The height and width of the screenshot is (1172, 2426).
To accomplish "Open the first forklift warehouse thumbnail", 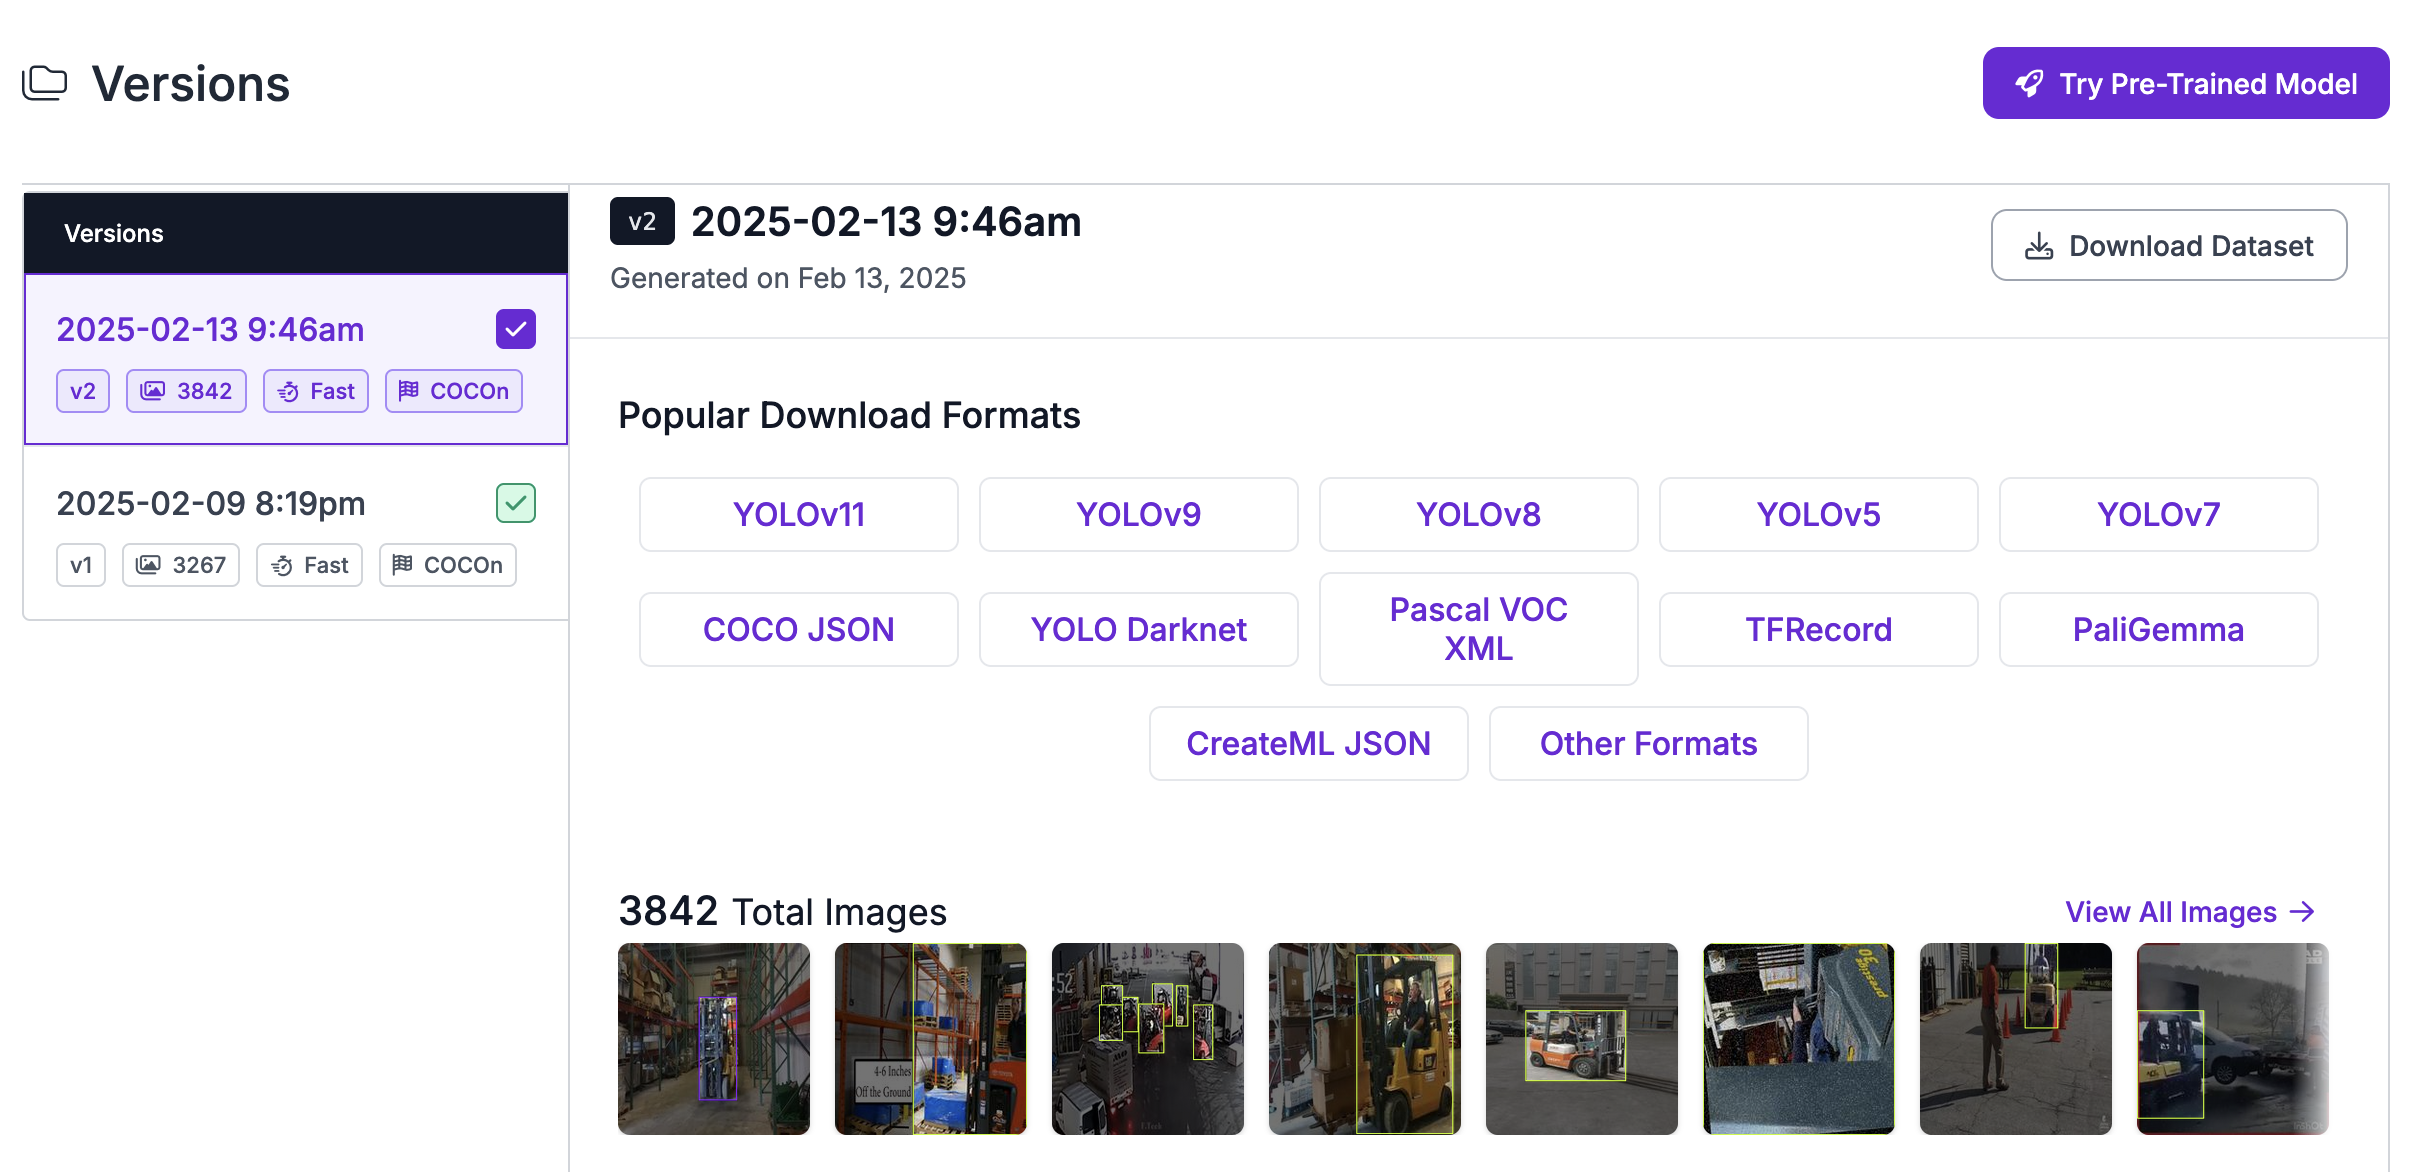I will pos(714,1039).
